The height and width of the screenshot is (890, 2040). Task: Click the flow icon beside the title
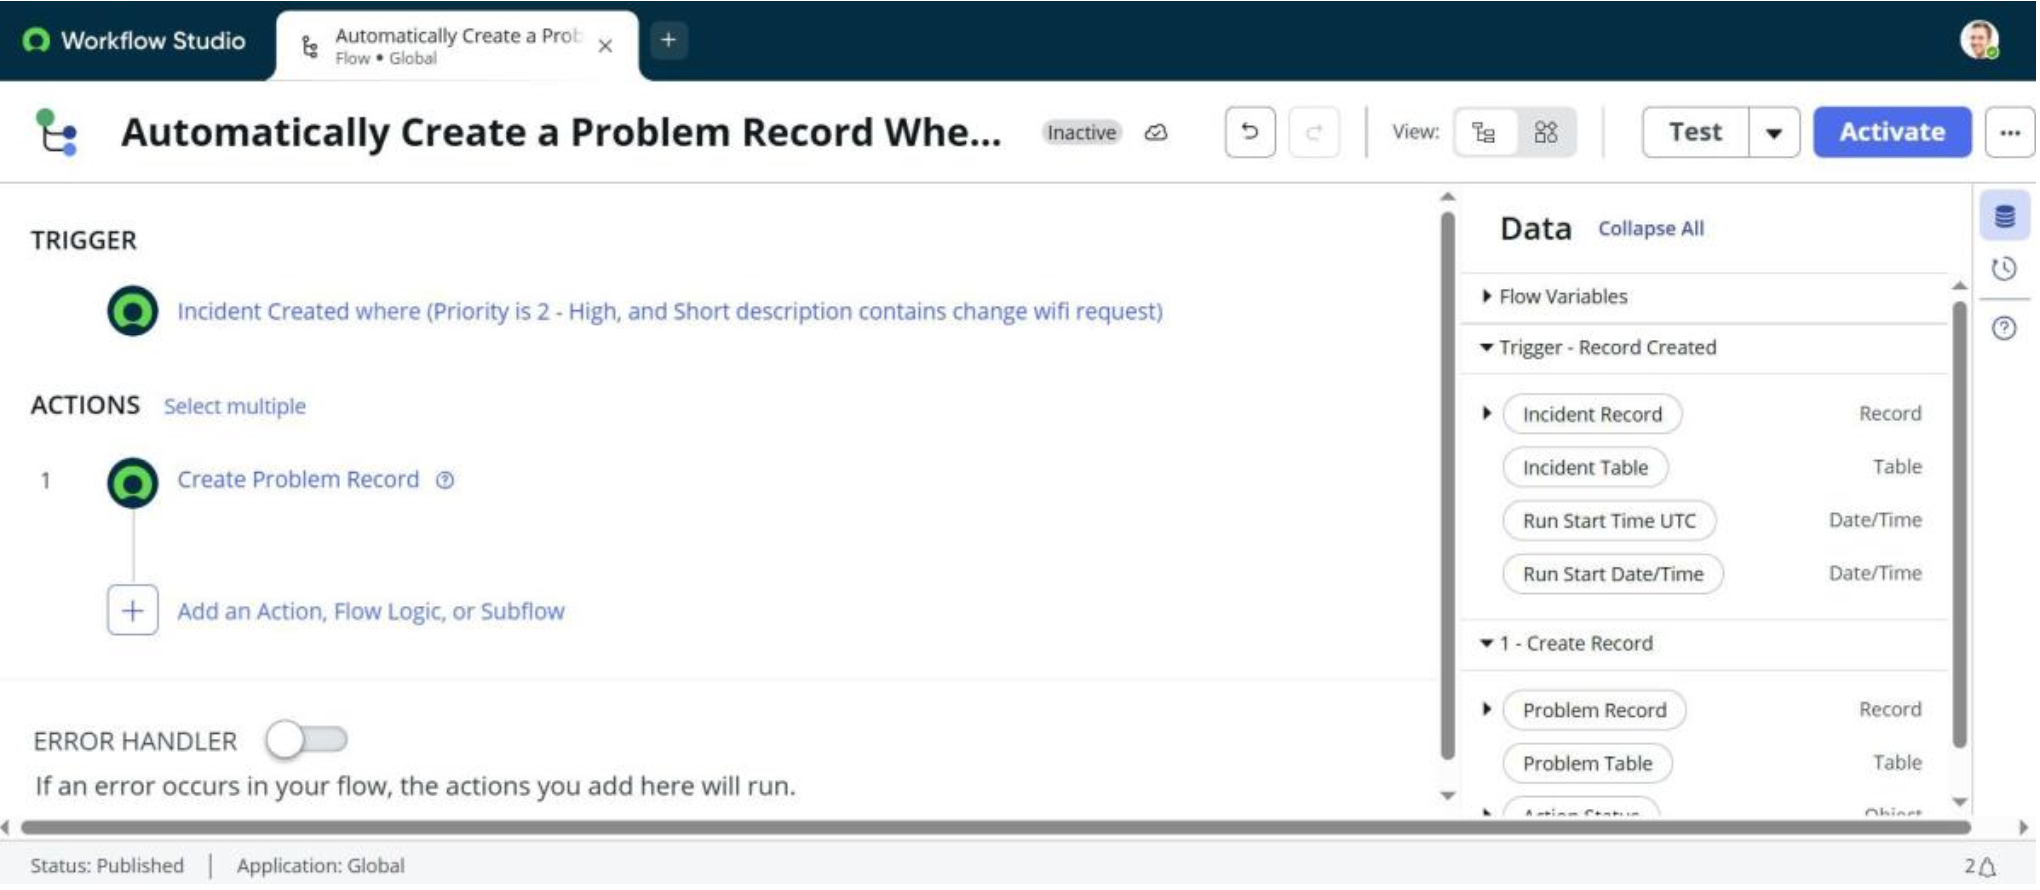(56, 132)
